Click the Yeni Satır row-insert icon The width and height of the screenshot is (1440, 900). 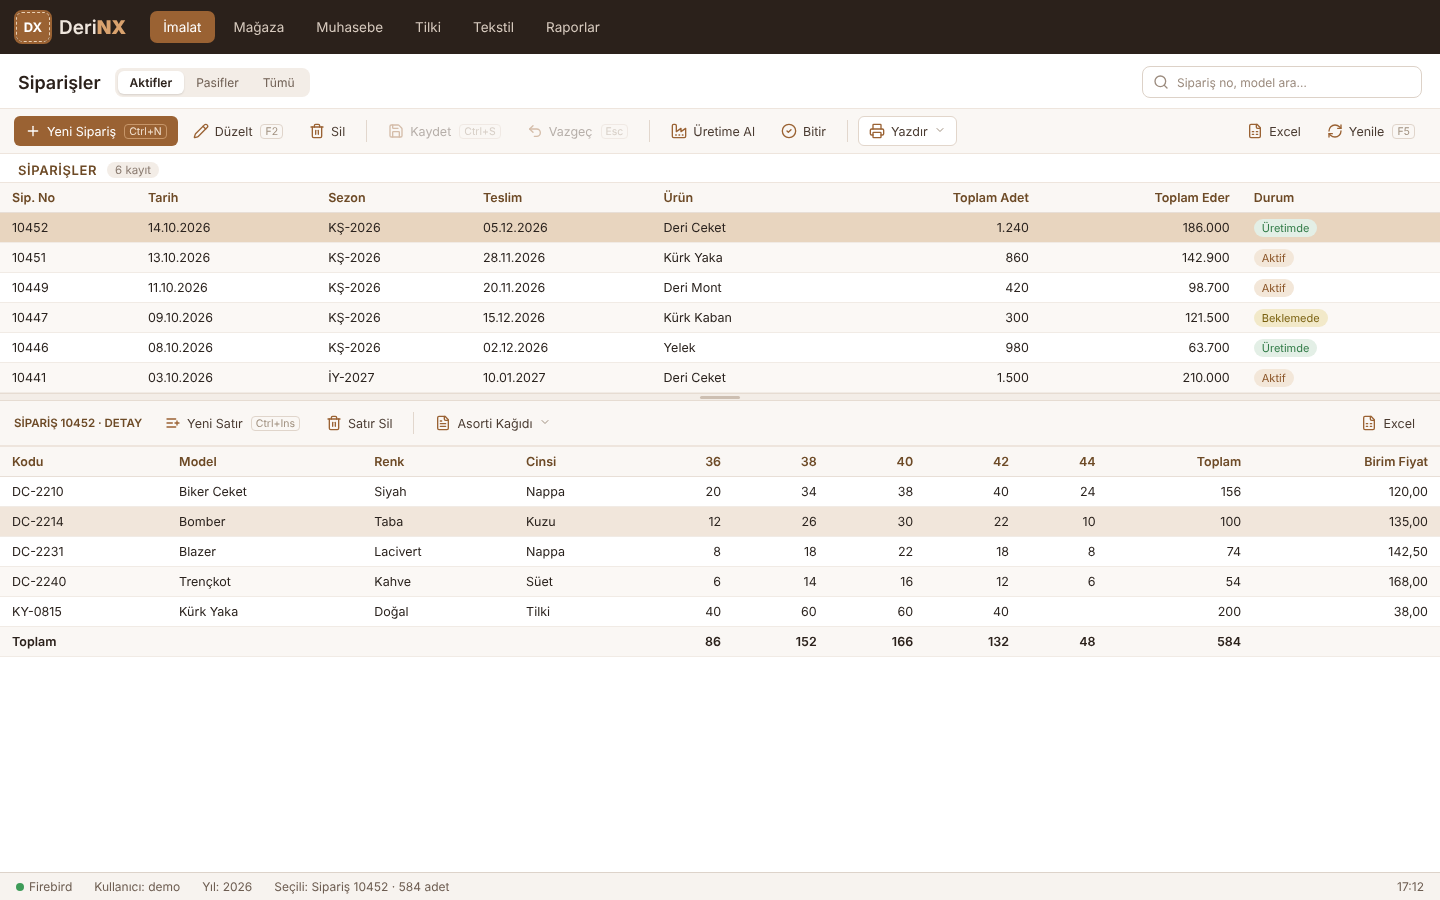pos(173,423)
